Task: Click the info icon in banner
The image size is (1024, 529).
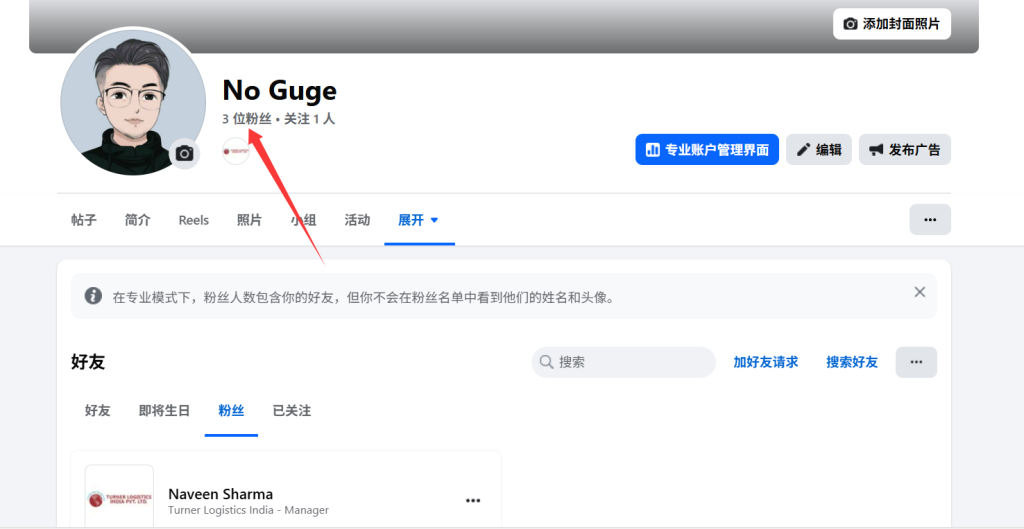Action: pos(93,296)
